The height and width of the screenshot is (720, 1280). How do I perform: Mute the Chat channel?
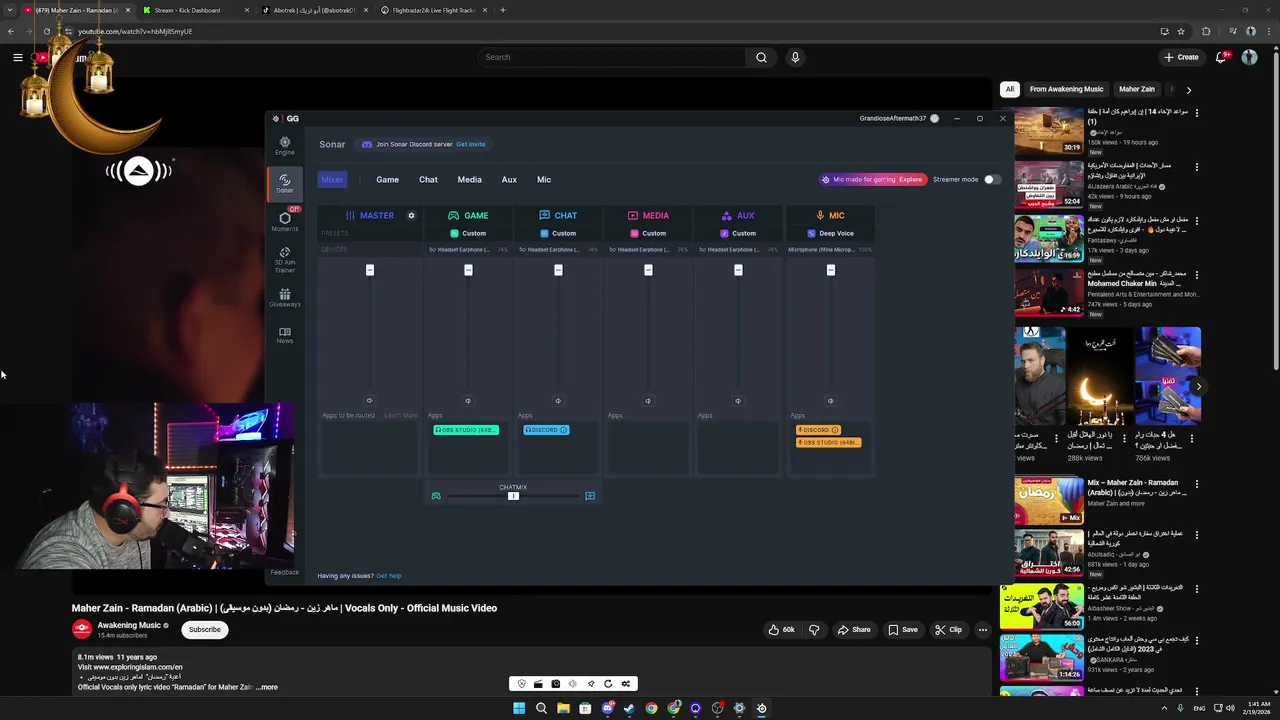click(x=558, y=401)
